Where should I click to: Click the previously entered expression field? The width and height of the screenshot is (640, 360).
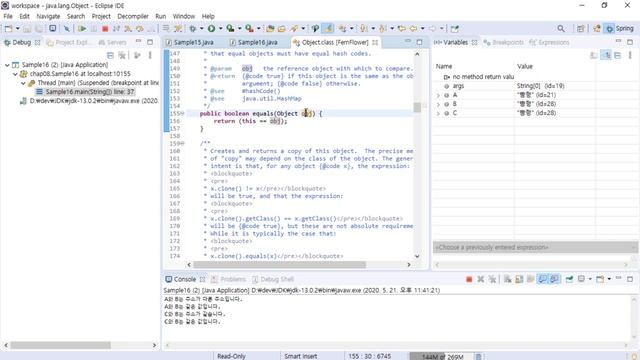coord(535,247)
